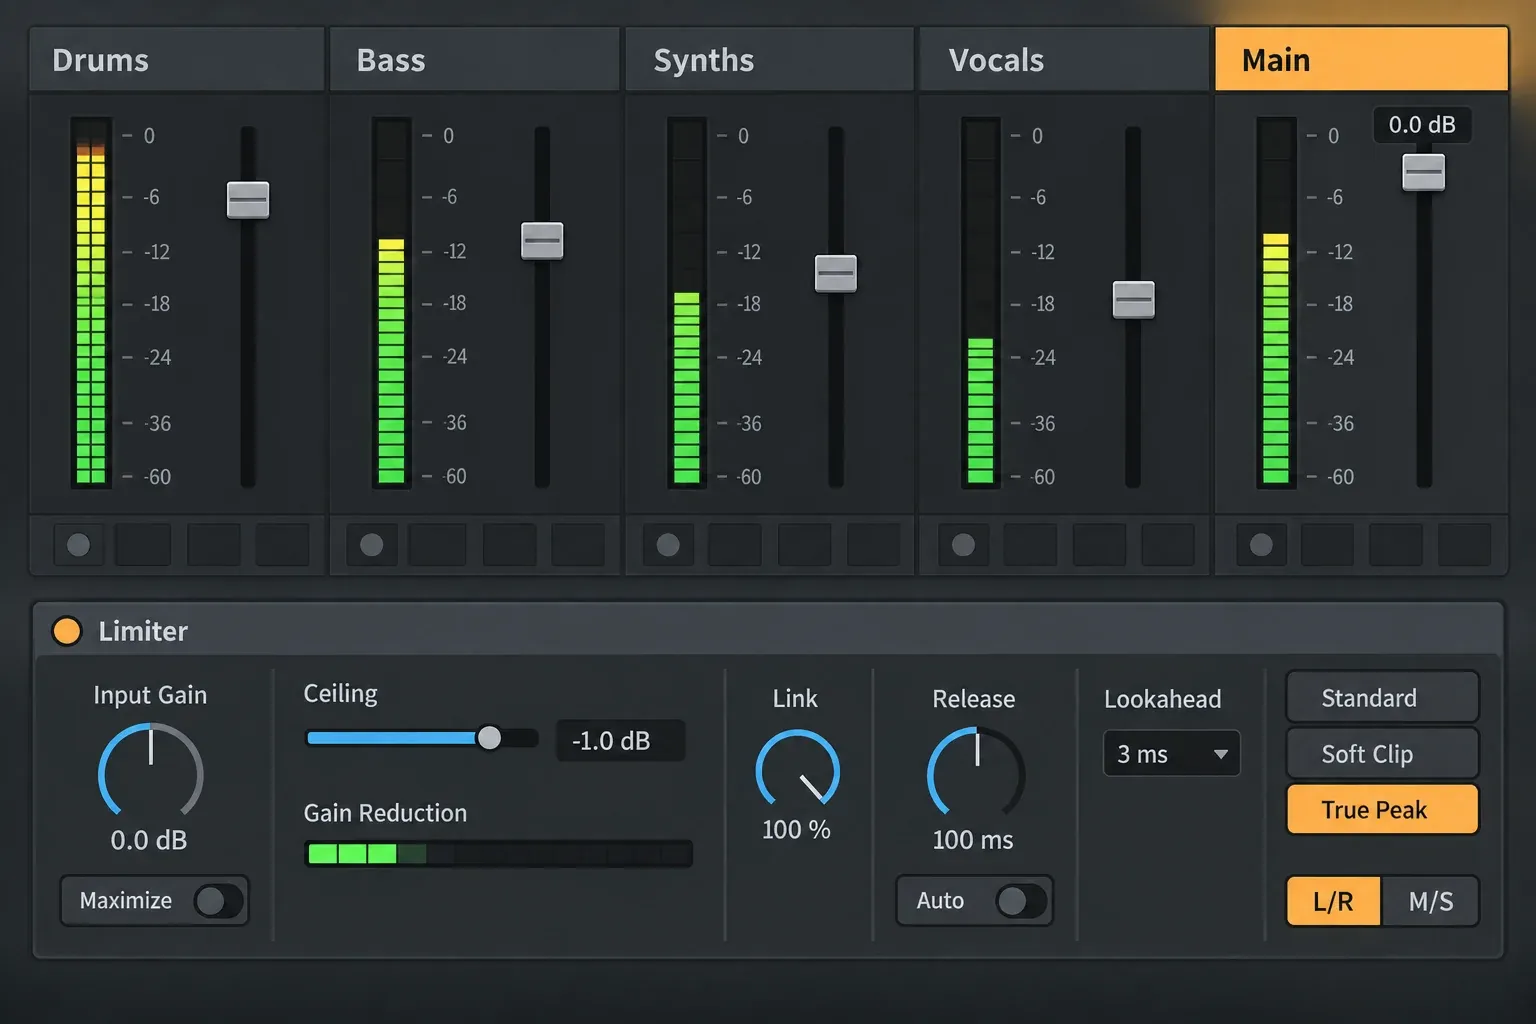This screenshot has height=1024, width=1536.
Task: Click the Release value 100 ms
Action: [x=973, y=840]
